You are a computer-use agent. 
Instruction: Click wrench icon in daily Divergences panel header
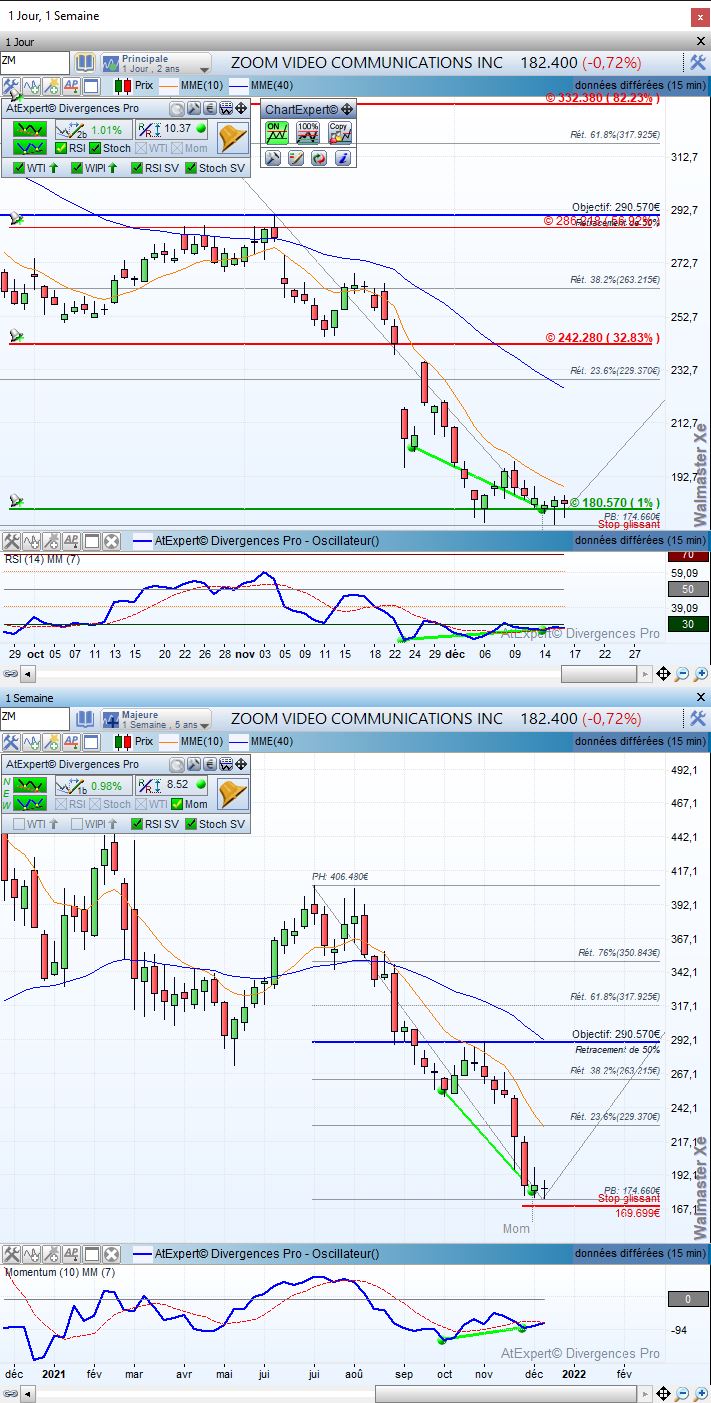194,109
